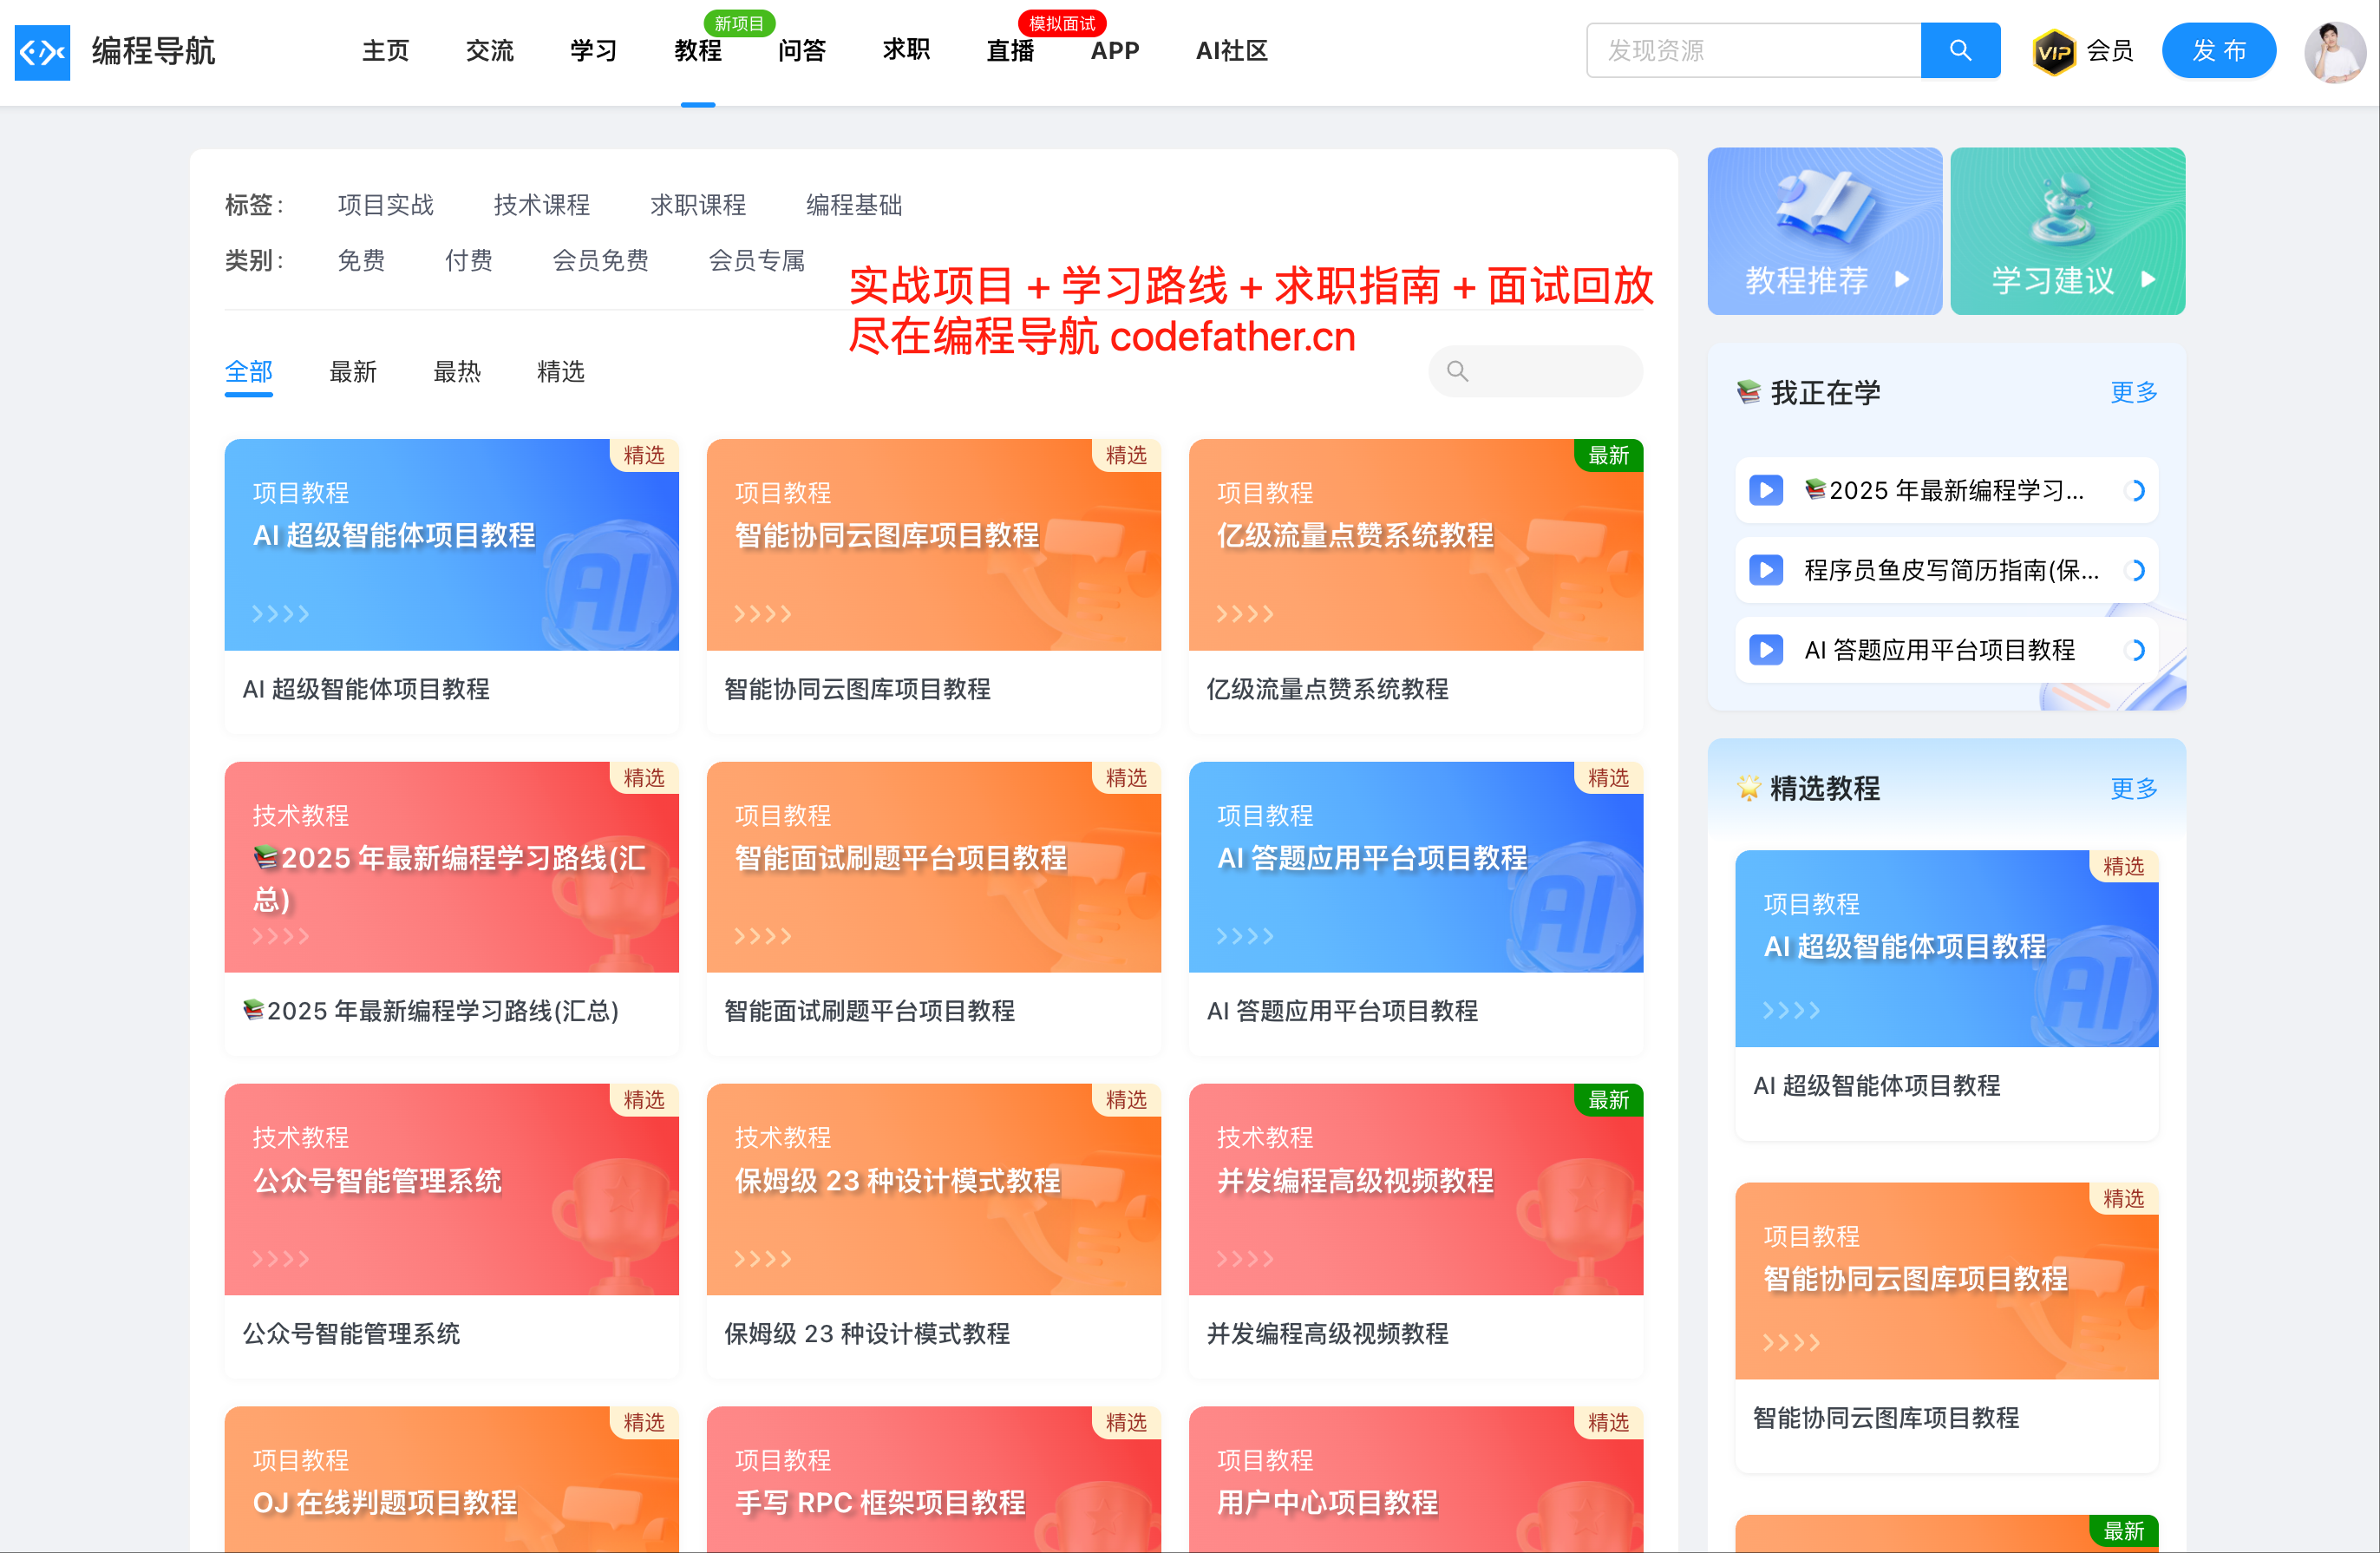Viewport: 2380px width, 1553px height.
Task: Click the 编程导航 logo icon
Action: (x=42, y=51)
